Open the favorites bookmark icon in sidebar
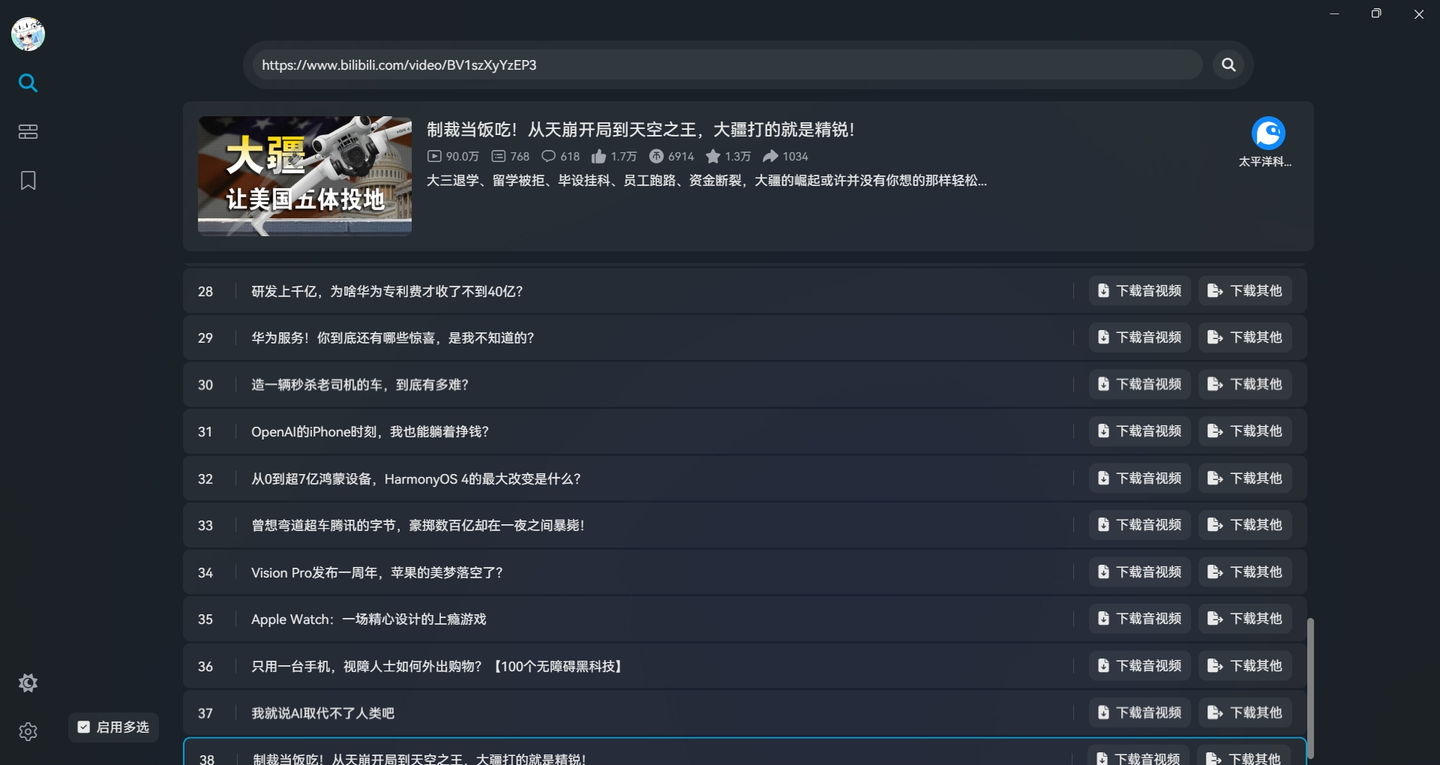1440x765 pixels. (x=27, y=180)
